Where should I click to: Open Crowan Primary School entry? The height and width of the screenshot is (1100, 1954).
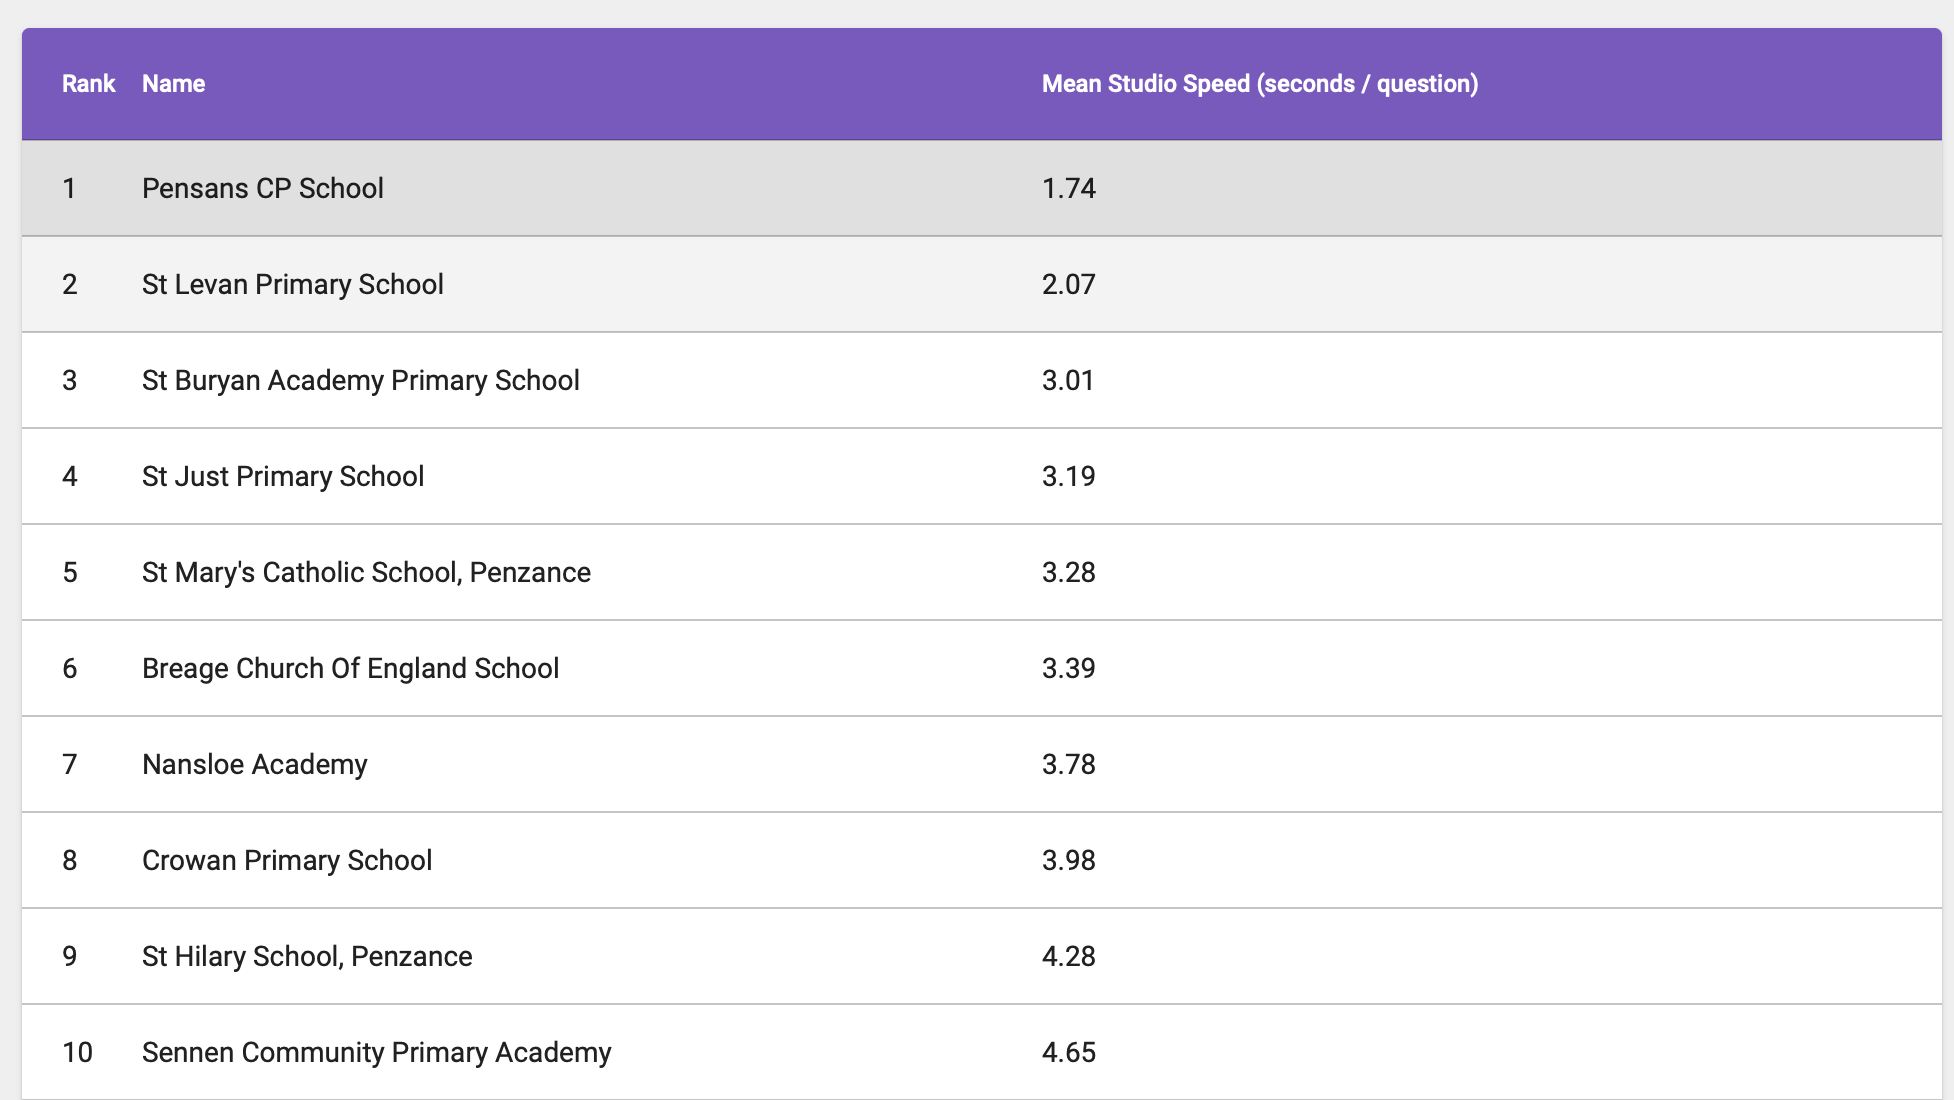(286, 861)
